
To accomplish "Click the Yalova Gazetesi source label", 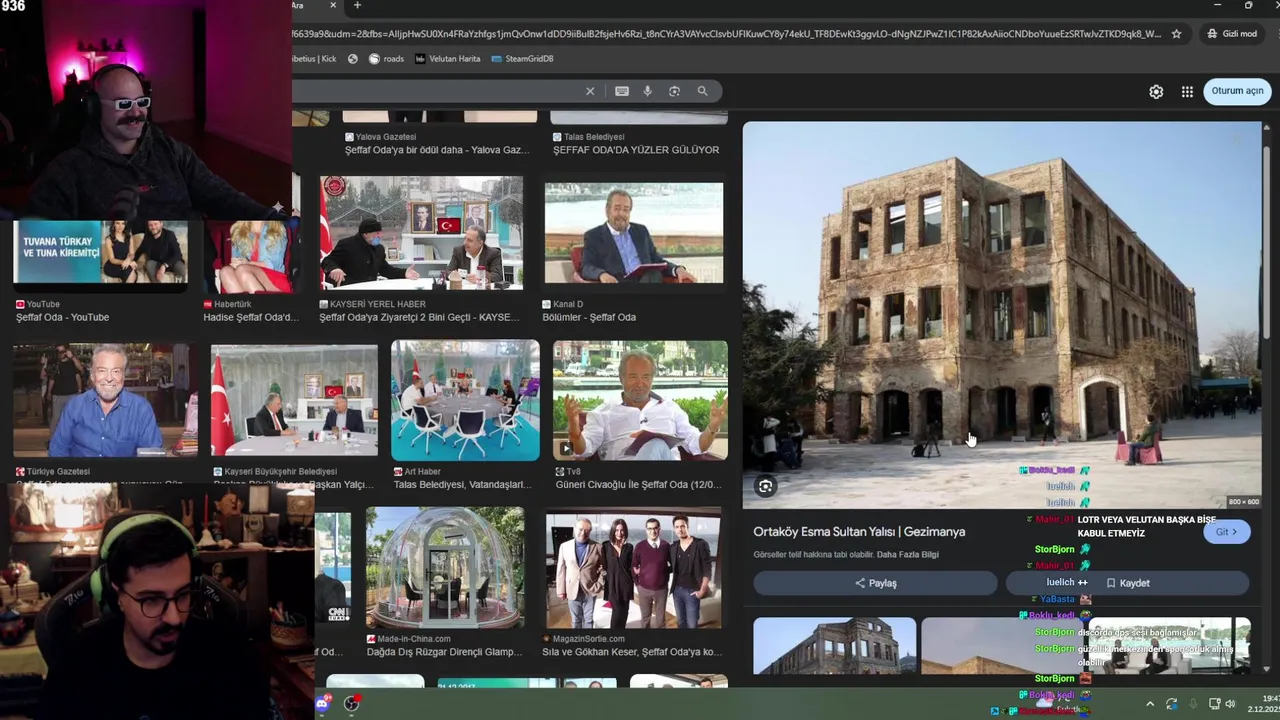I will tap(386, 137).
